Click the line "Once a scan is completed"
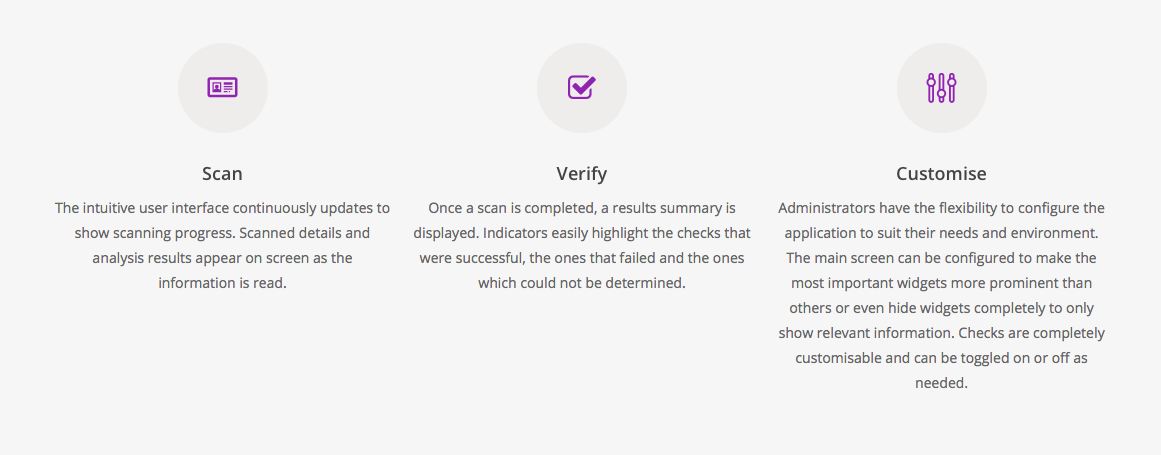Viewport: 1161px width, 455px height. [x=581, y=208]
